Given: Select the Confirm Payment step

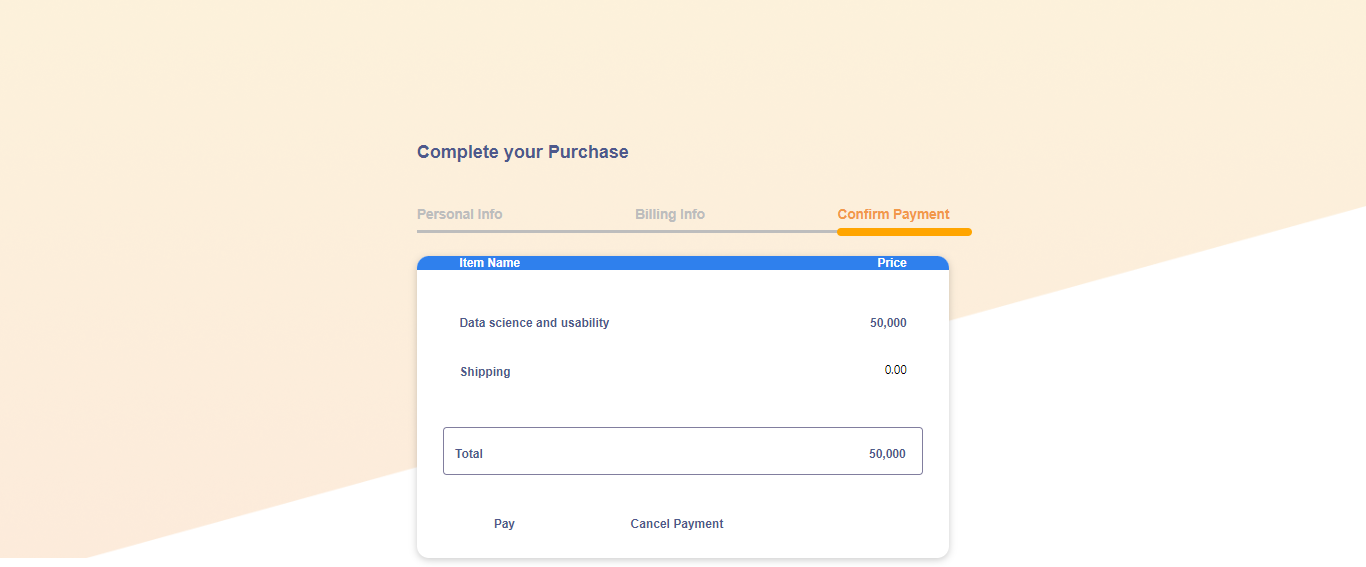Looking at the screenshot, I should click(x=894, y=214).
